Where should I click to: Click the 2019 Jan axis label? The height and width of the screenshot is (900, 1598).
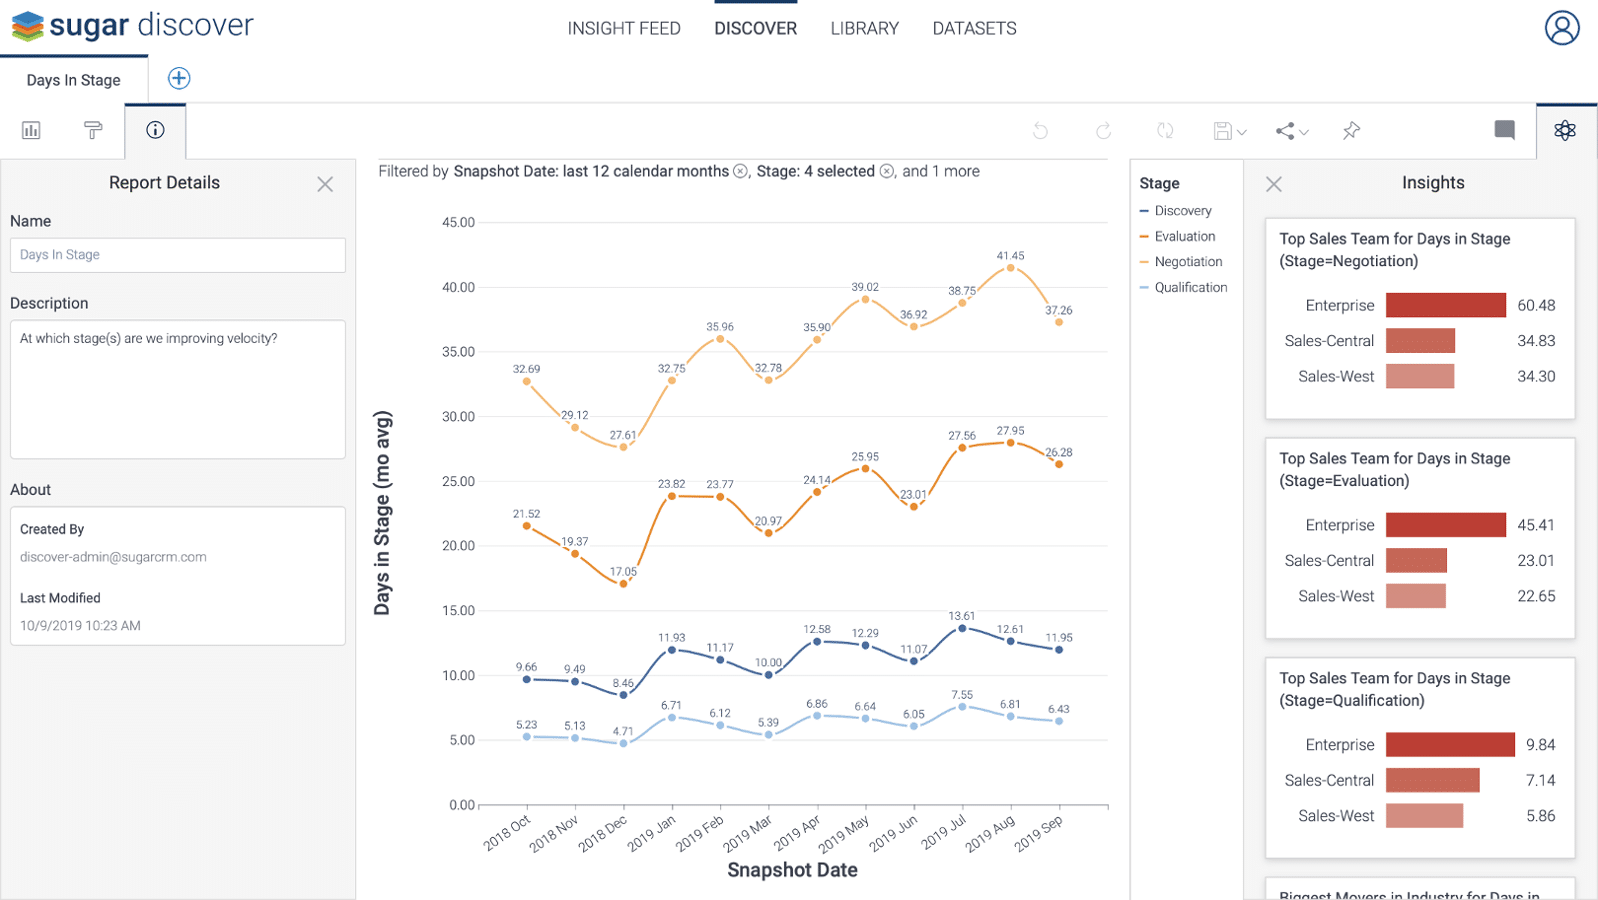coord(652,833)
